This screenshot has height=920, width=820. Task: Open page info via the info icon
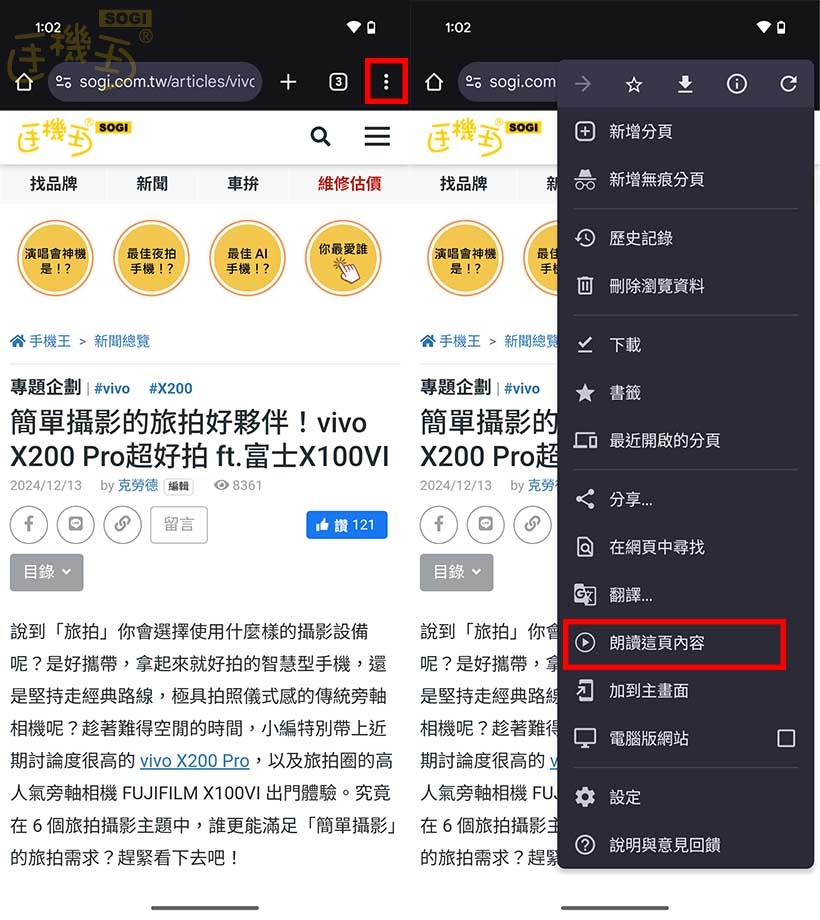(x=737, y=84)
